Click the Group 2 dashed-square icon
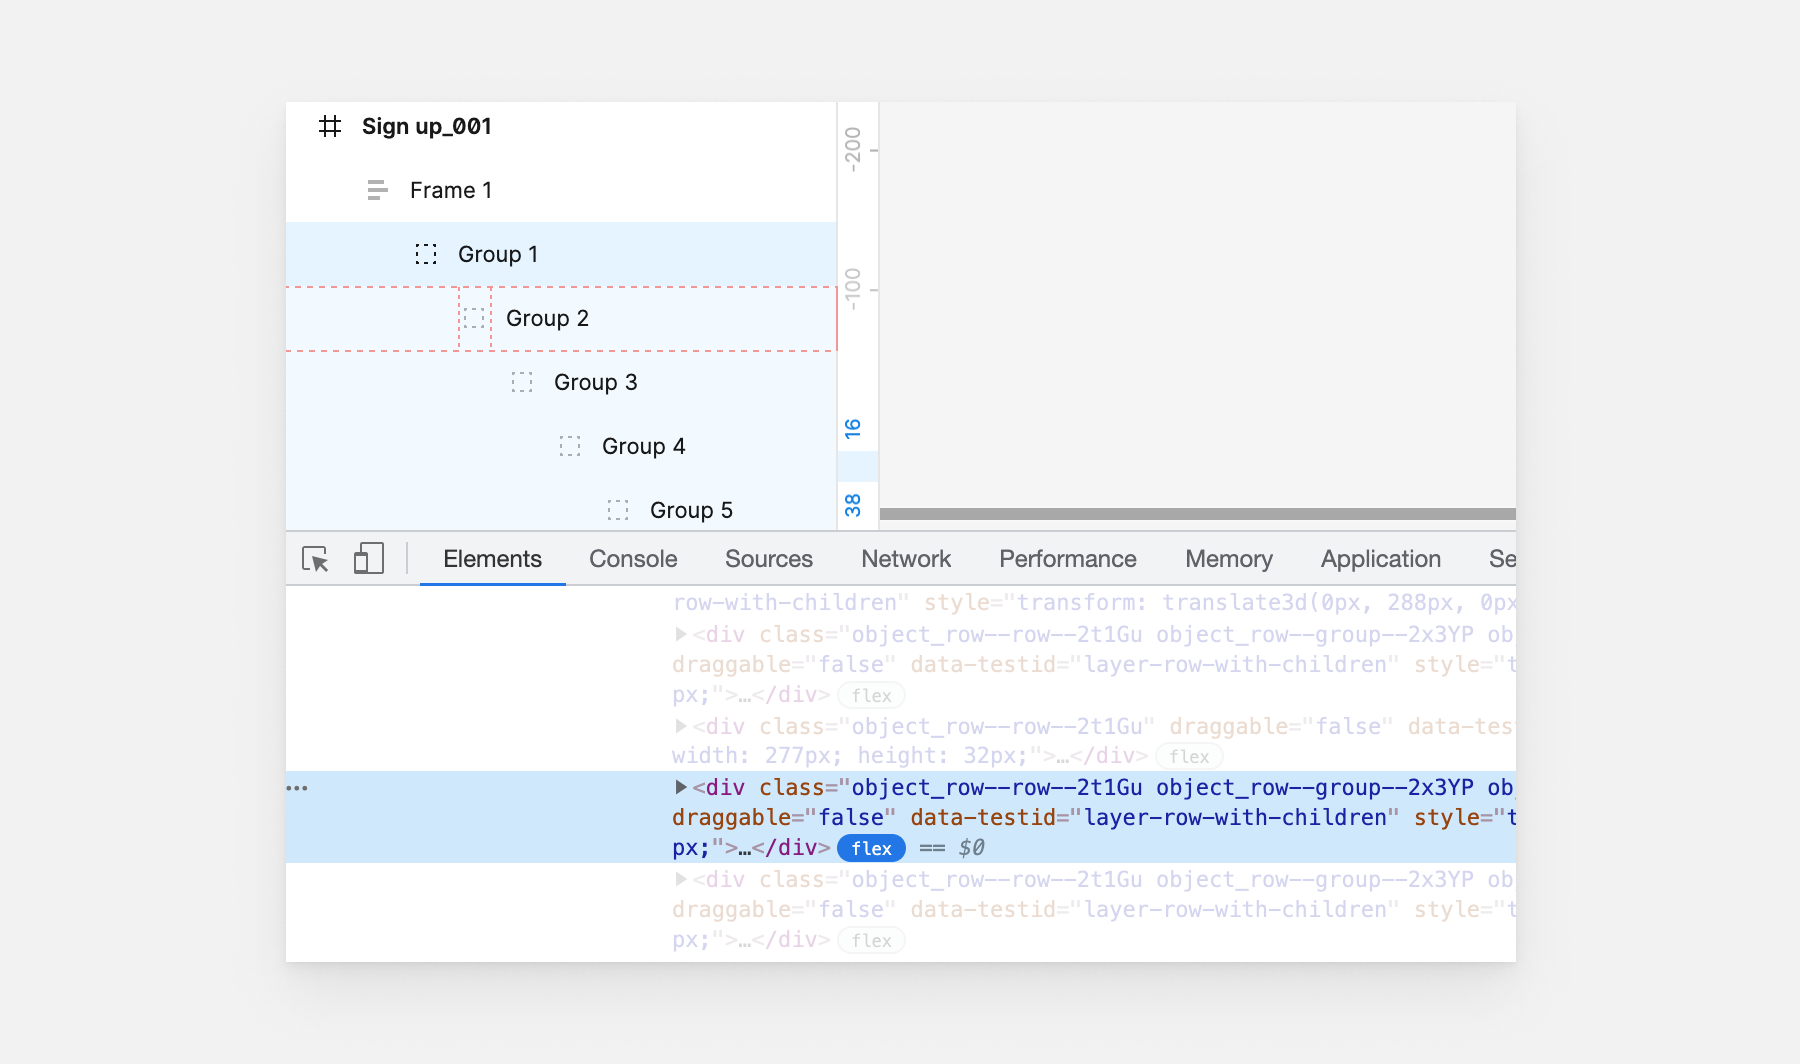Viewport: 1800px width, 1064px height. tap(474, 318)
